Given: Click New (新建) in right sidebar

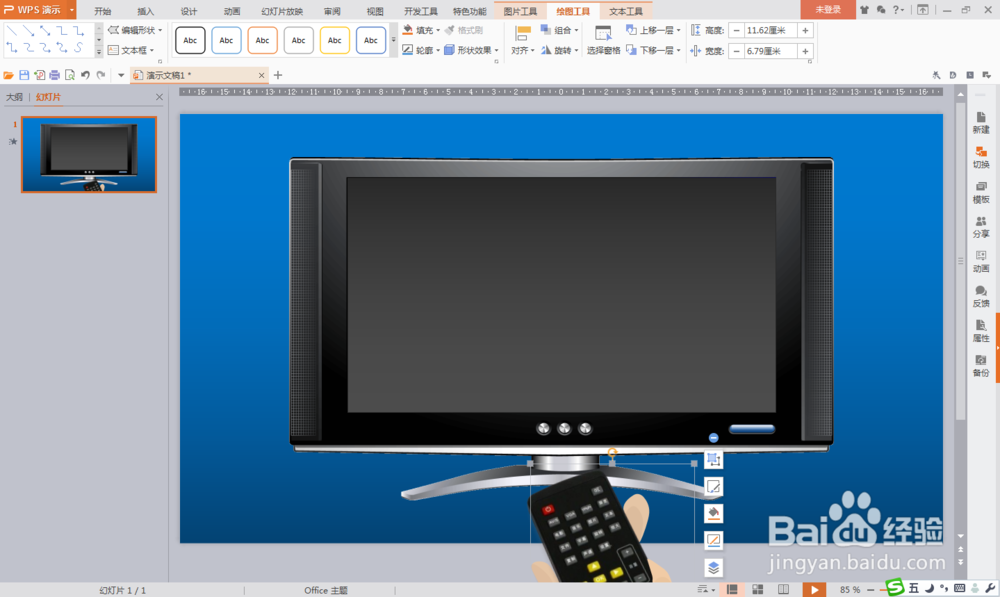Looking at the screenshot, I should coord(981,122).
